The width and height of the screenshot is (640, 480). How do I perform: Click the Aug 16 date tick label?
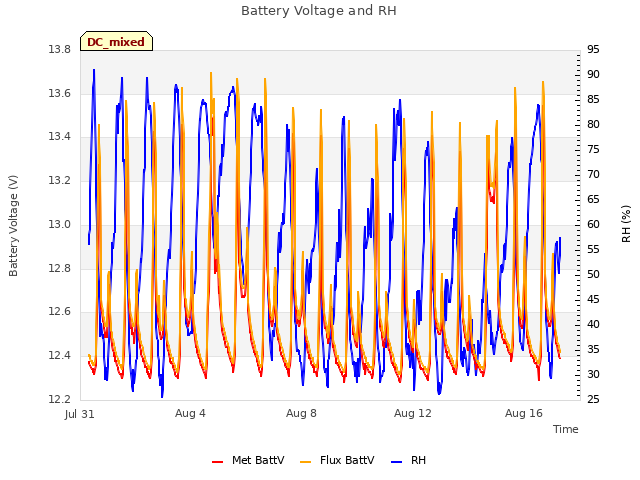point(524,413)
